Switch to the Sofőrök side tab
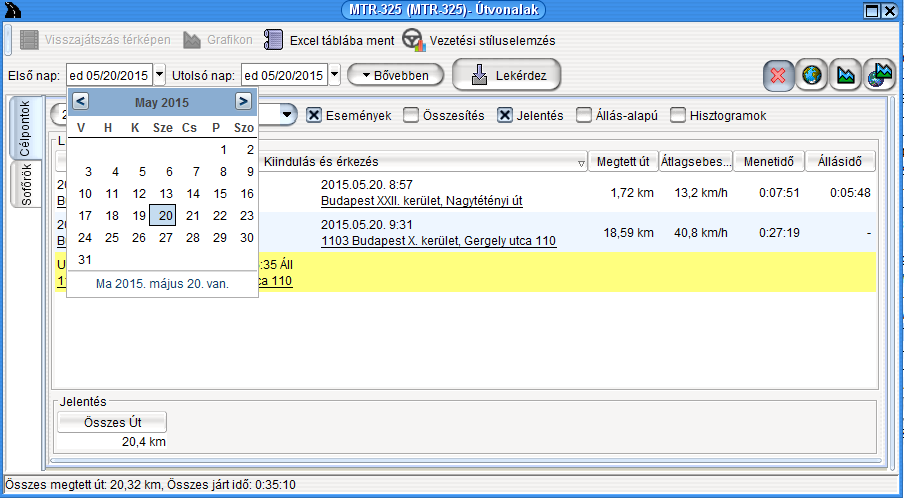The height and width of the screenshot is (498, 904). 26,184
